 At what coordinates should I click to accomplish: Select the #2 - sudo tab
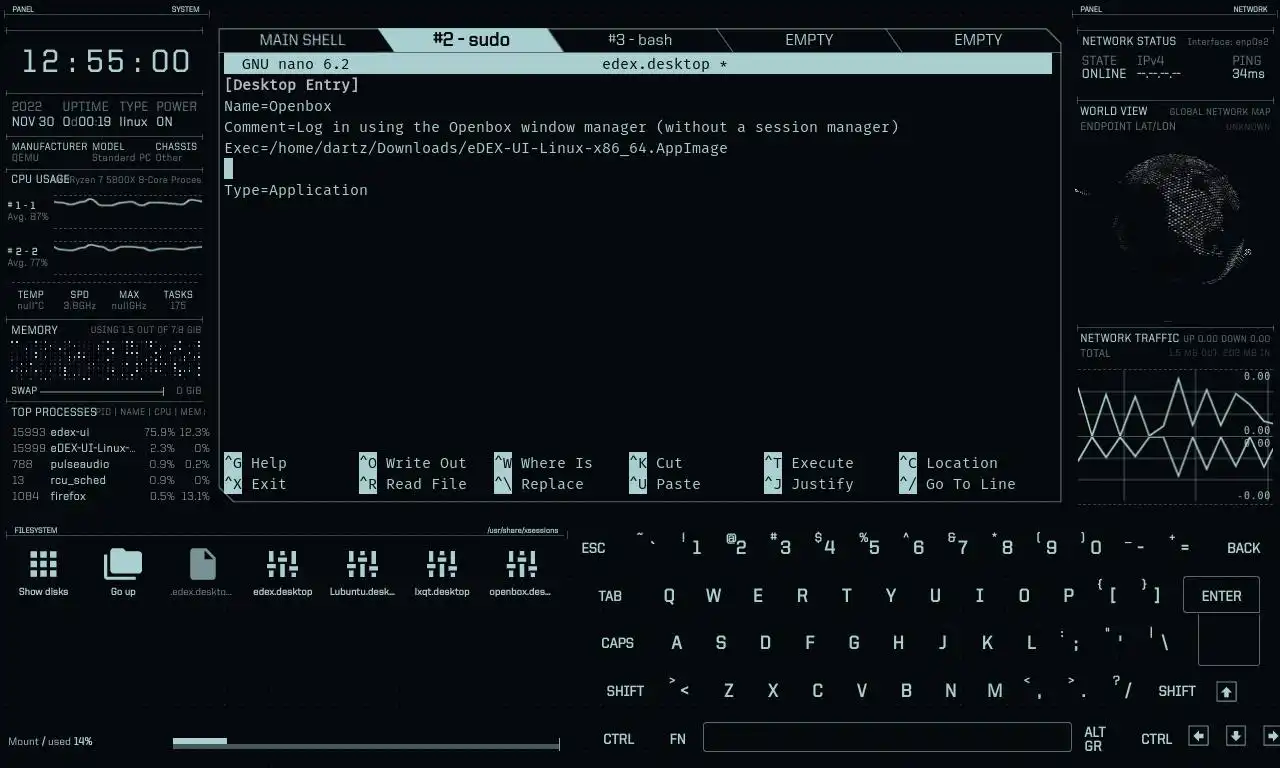(x=471, y=40)
